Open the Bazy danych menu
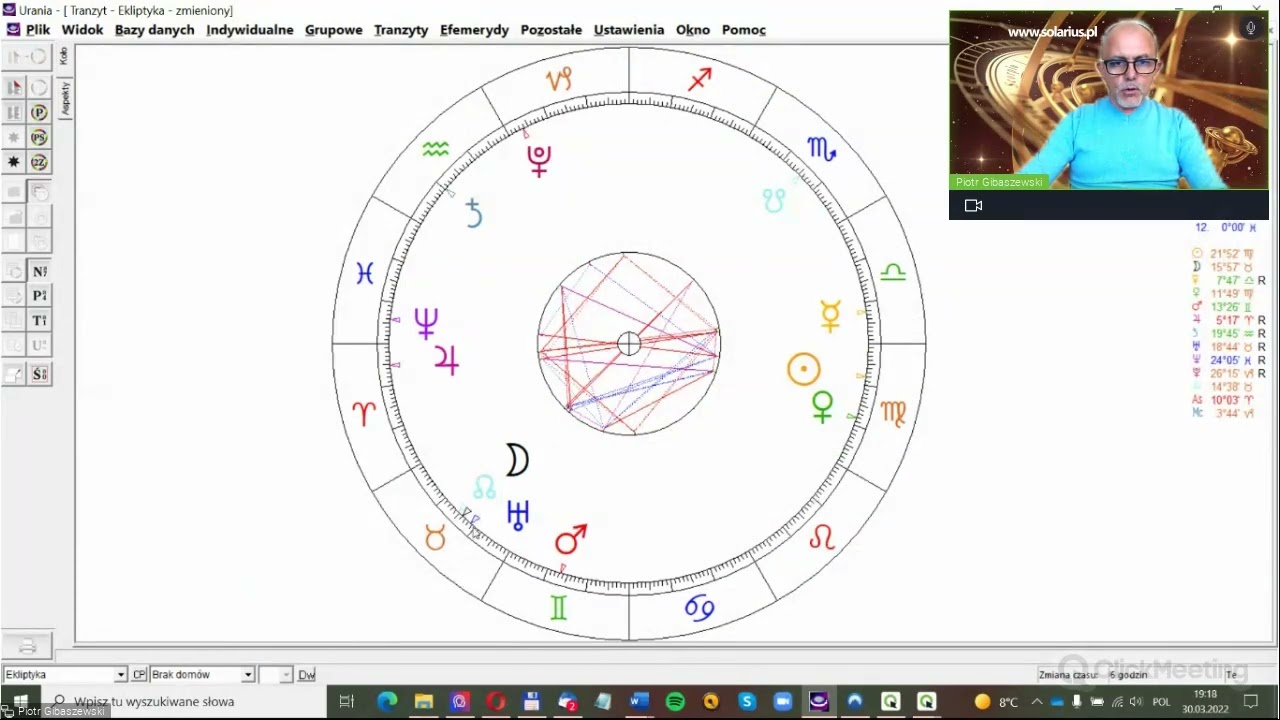This screenshot has width=1280, height=720. pyautogui.click(x=154, y=30)
